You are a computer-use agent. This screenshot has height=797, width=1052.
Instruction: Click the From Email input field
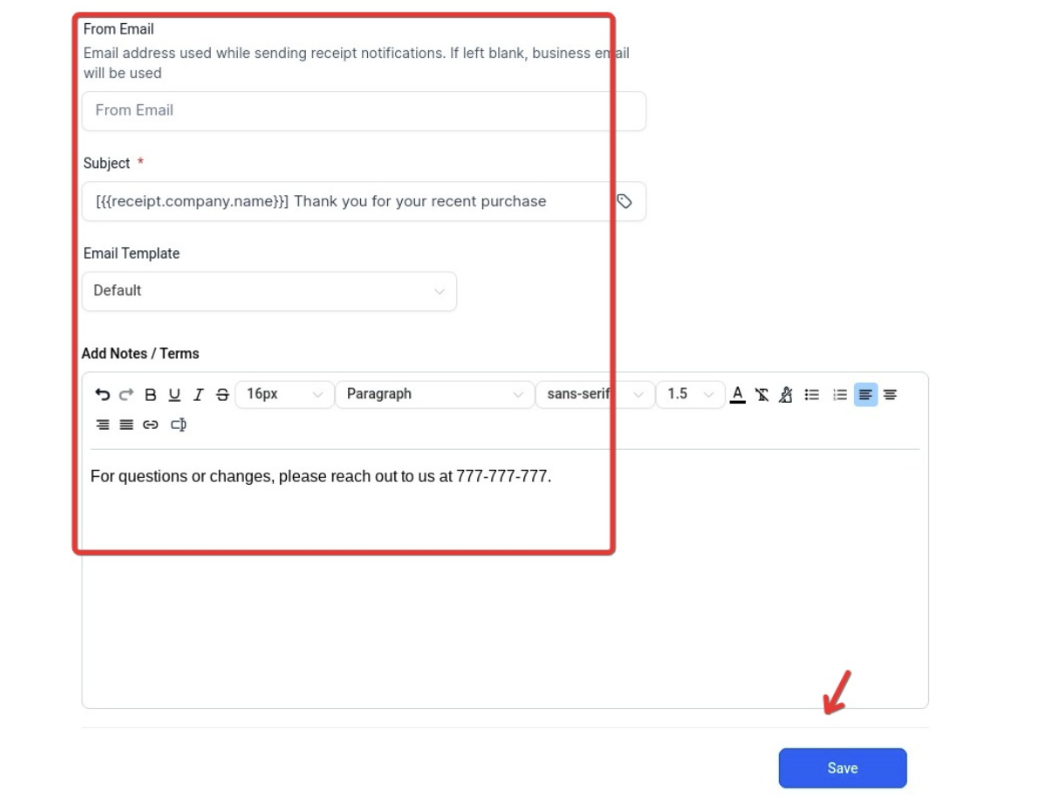tap(364, 111)
